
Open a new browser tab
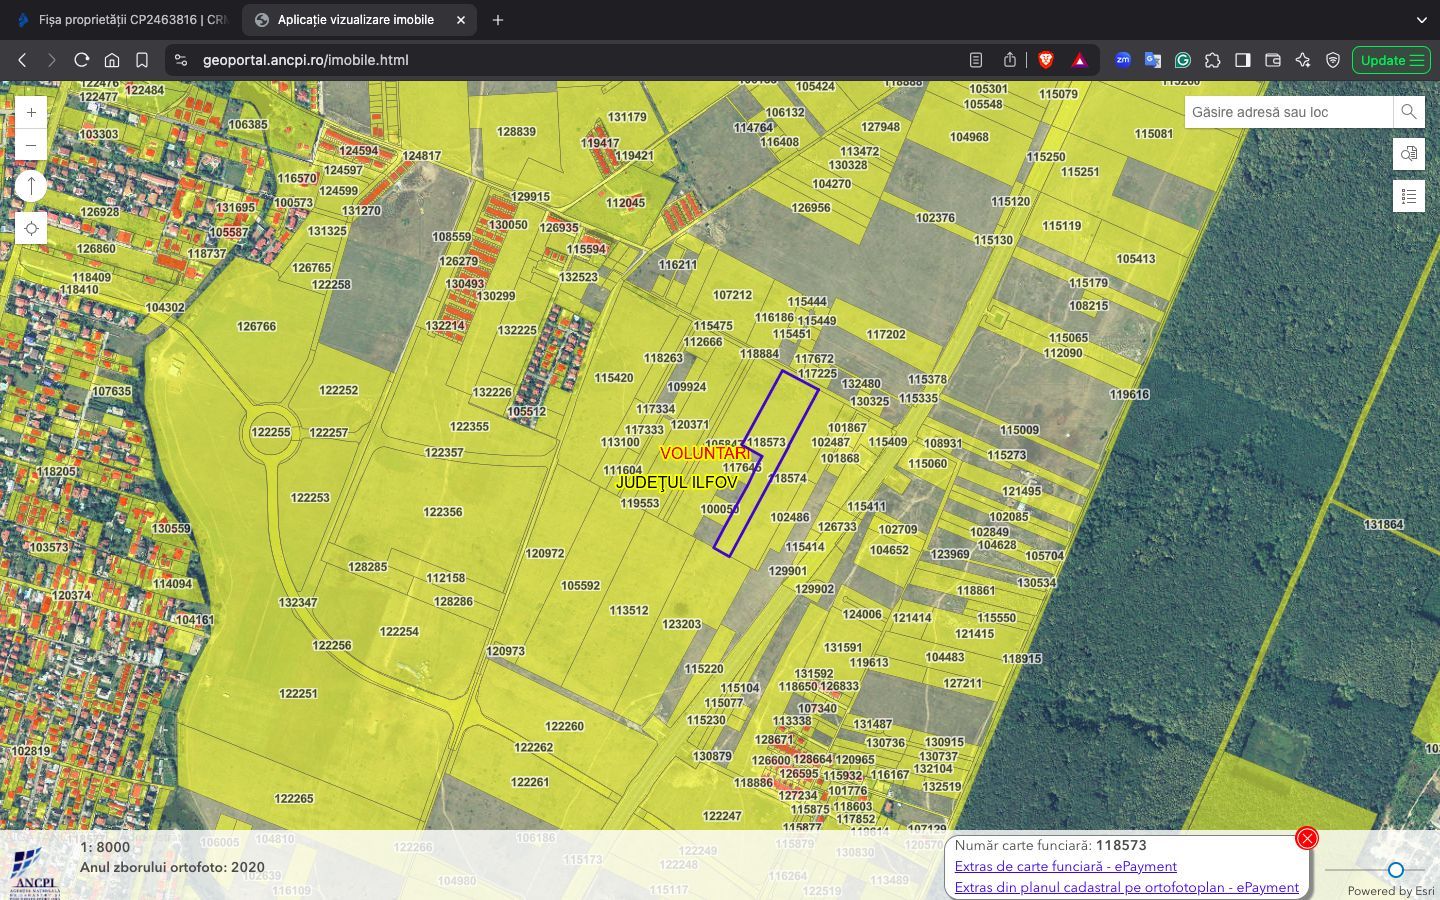coord(498,20)
